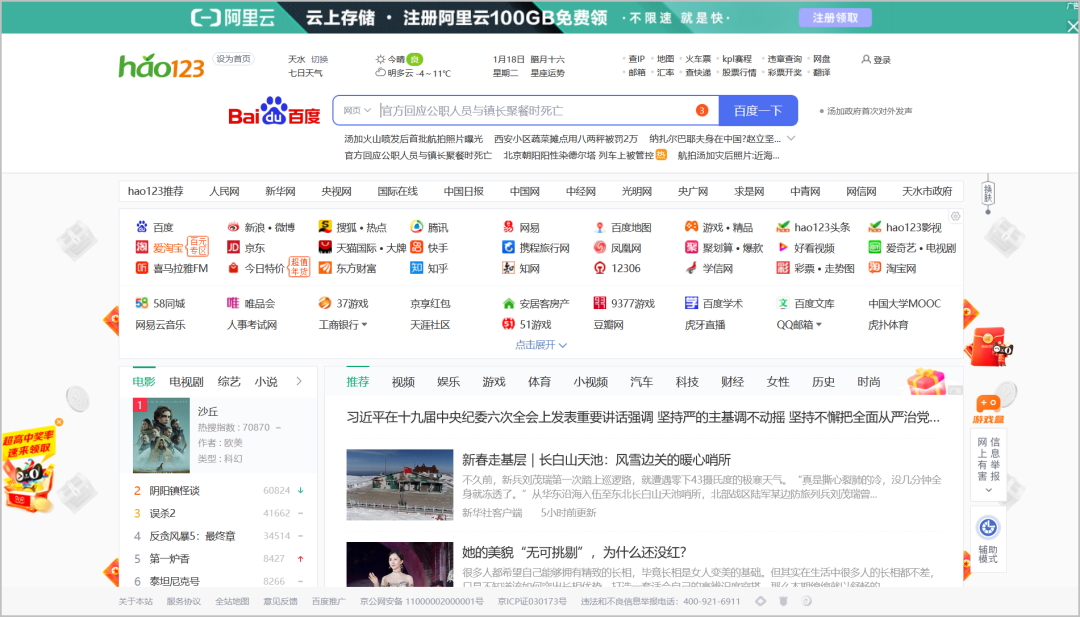Open the 58同城 icon link

(x=142, y=303)
